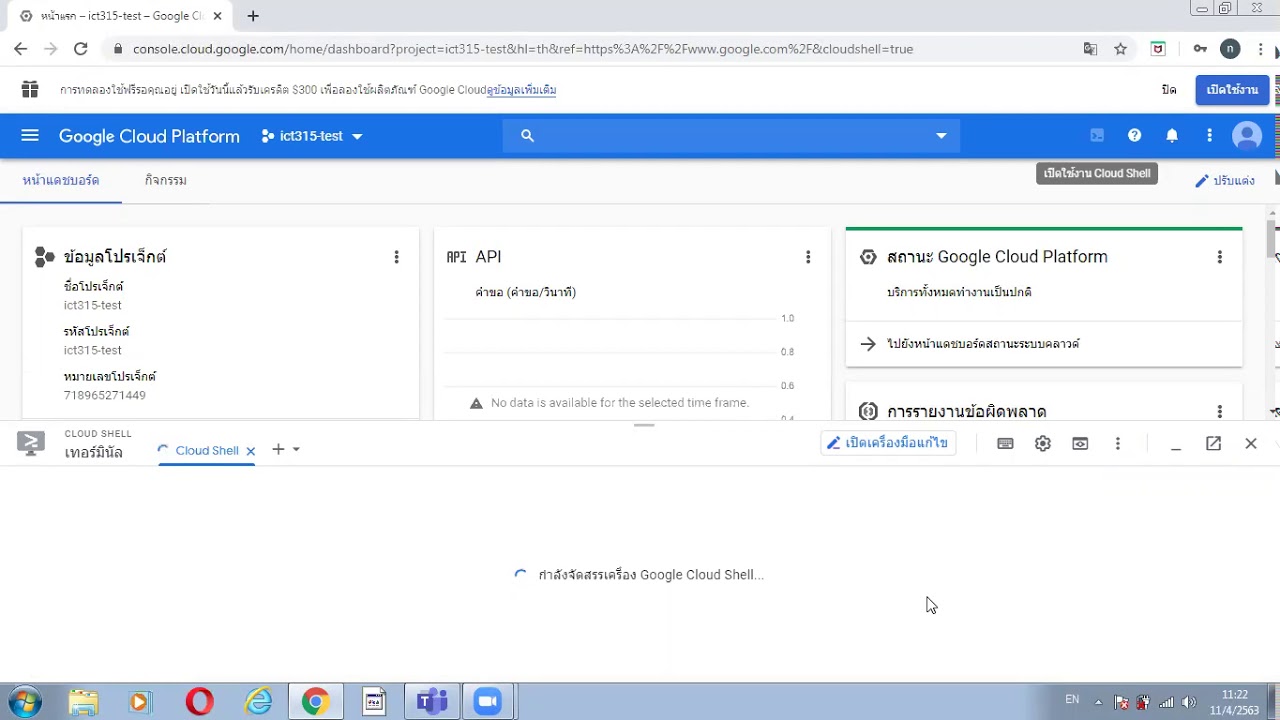Dismiss banner with ปิด button

click(x=1169, y=90)
